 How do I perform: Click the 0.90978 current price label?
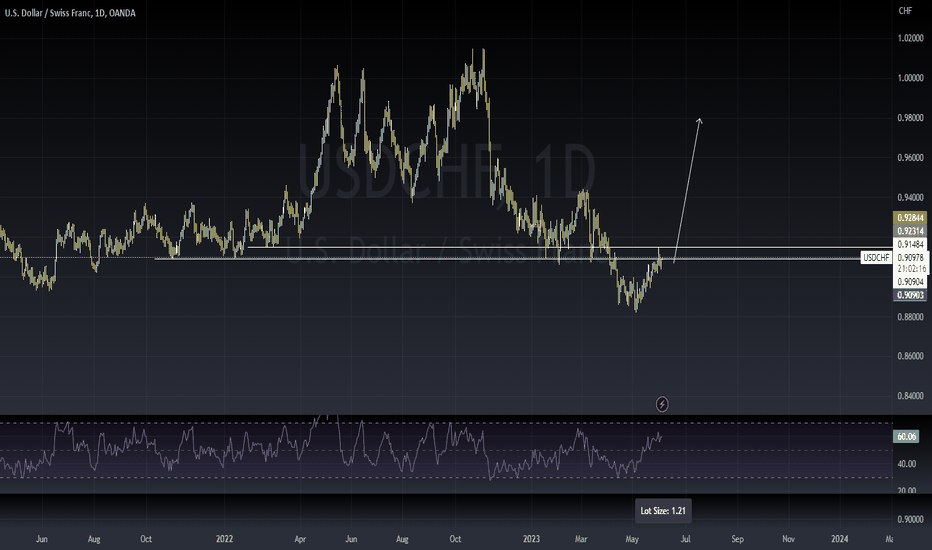click(910, 257)
